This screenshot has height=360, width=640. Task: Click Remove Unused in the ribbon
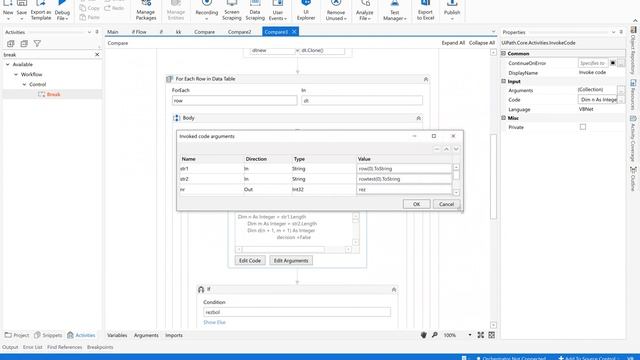(336, 11)
